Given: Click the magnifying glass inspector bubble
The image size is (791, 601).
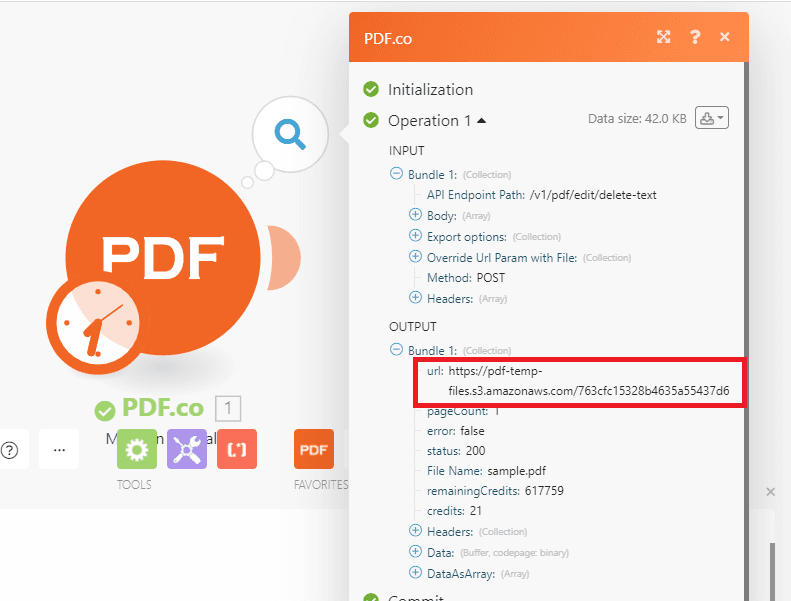Looking at the screenshot, I should click(291, 133).
